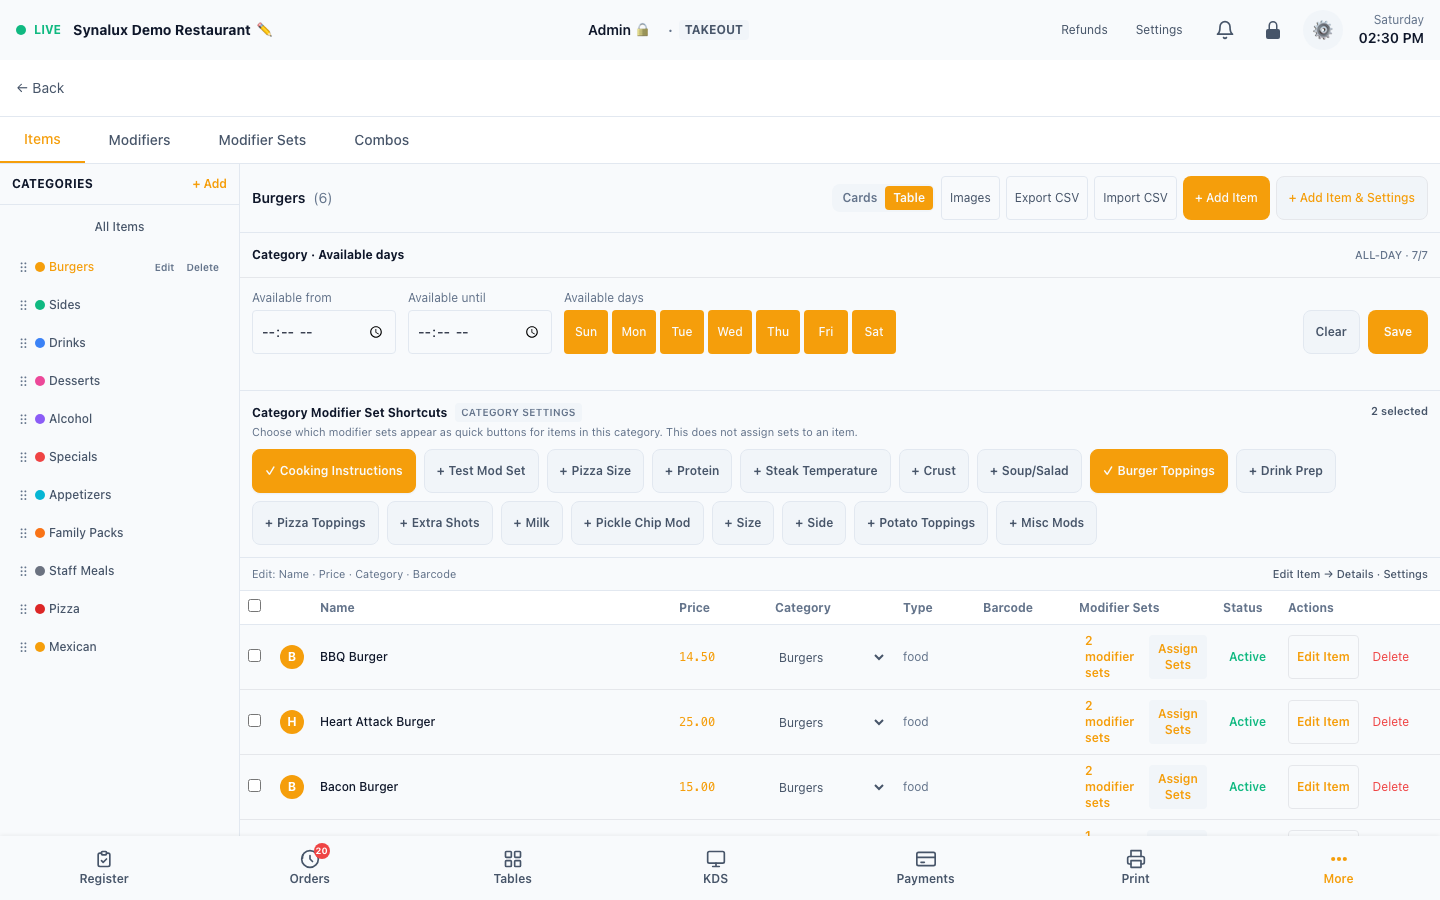The height and width of the screenshot is (900, 1440).
Task: Check the BBQ Burger row checkbox
Action: [x=255, y=656]
